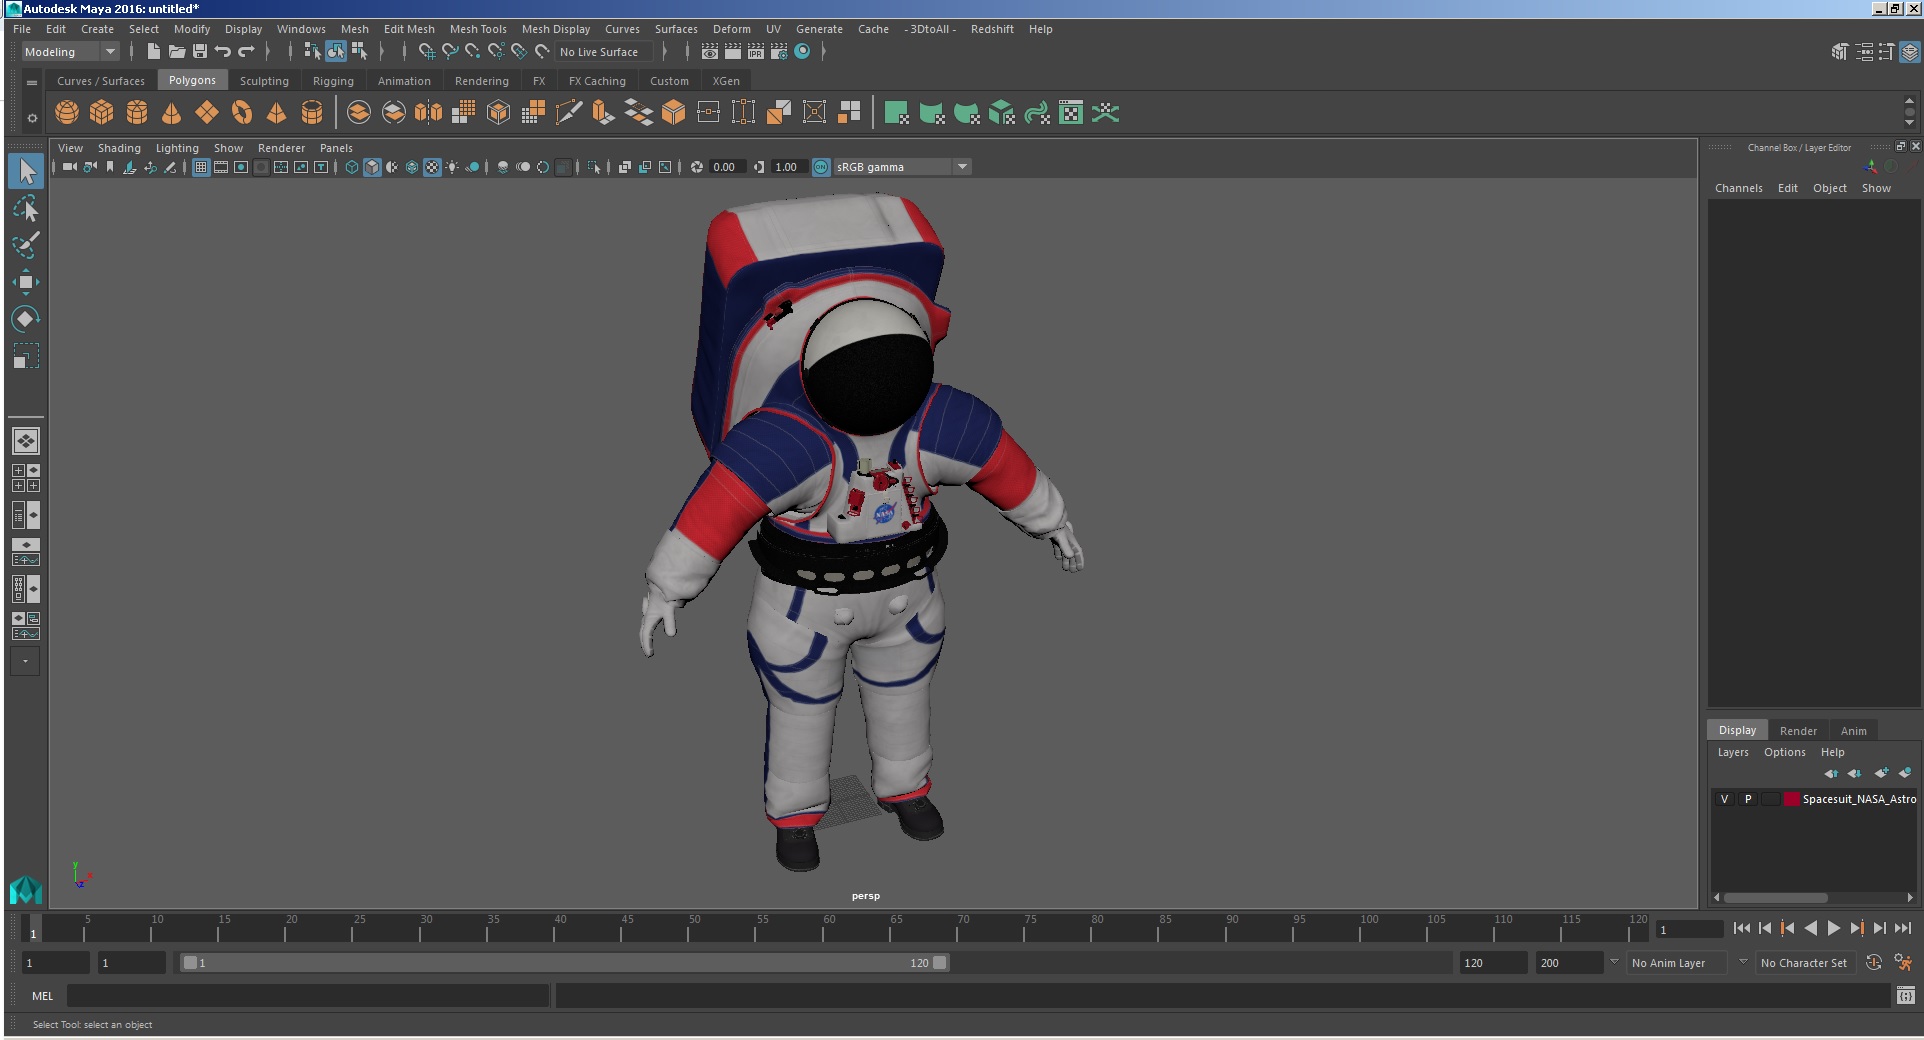1924x1040 pixels.
Task: Open a scene with the folder icon
Action: (x=177, y=52)
